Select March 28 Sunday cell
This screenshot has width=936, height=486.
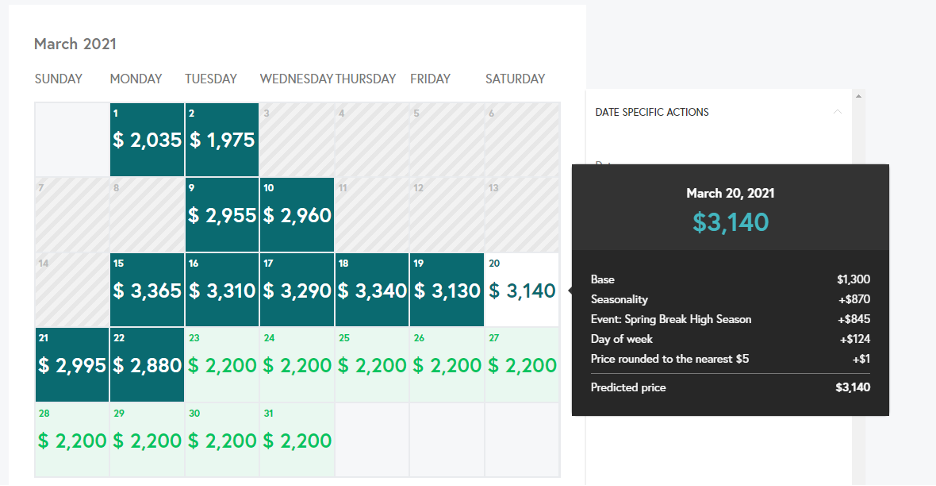click(x=72, y=440)
